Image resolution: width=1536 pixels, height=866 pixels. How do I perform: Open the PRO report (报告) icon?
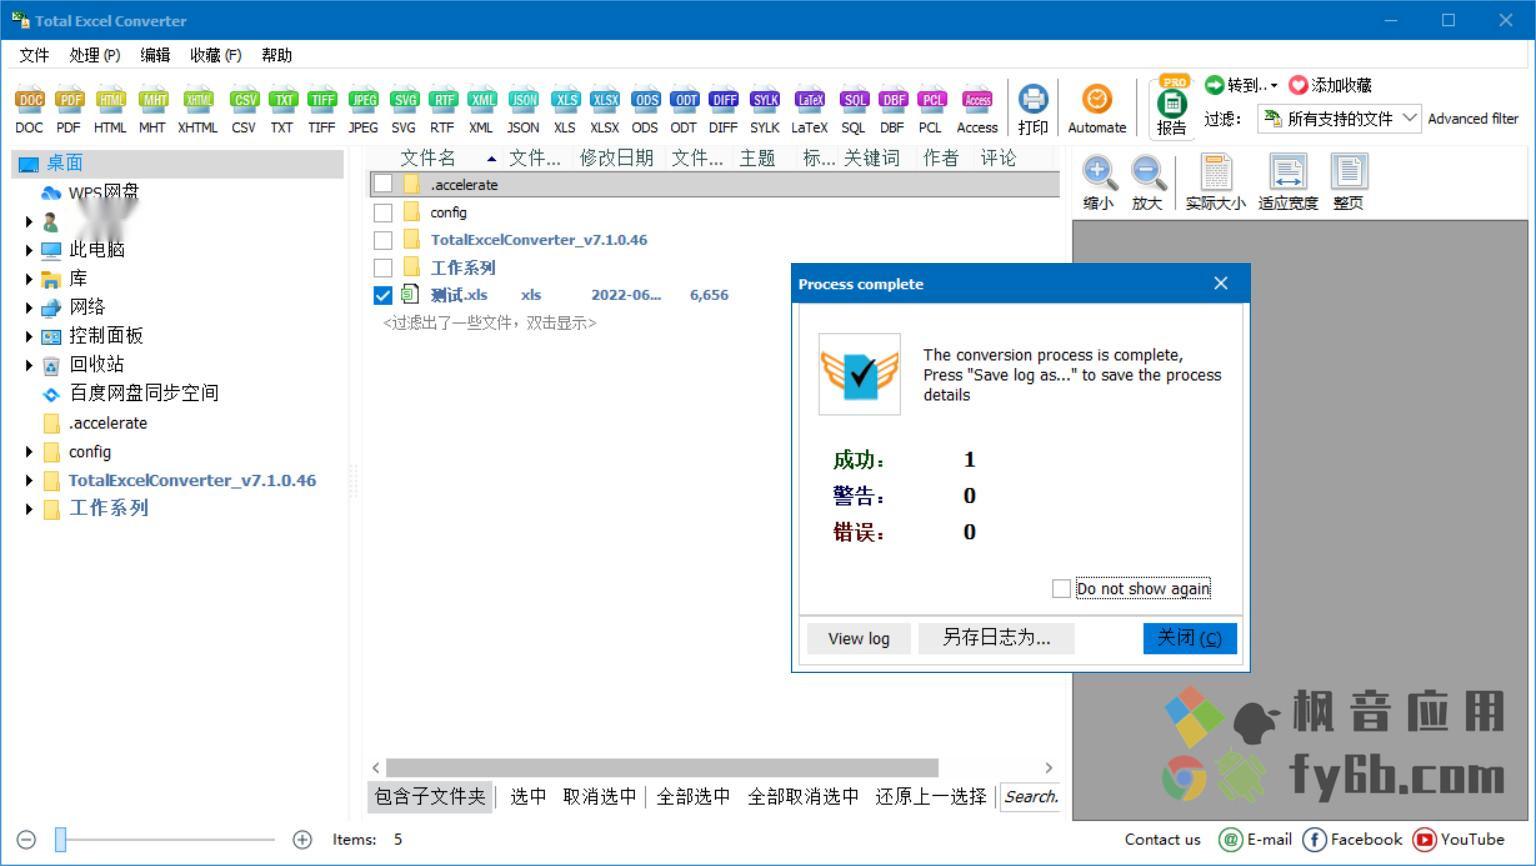click(x=1172, y=106)
